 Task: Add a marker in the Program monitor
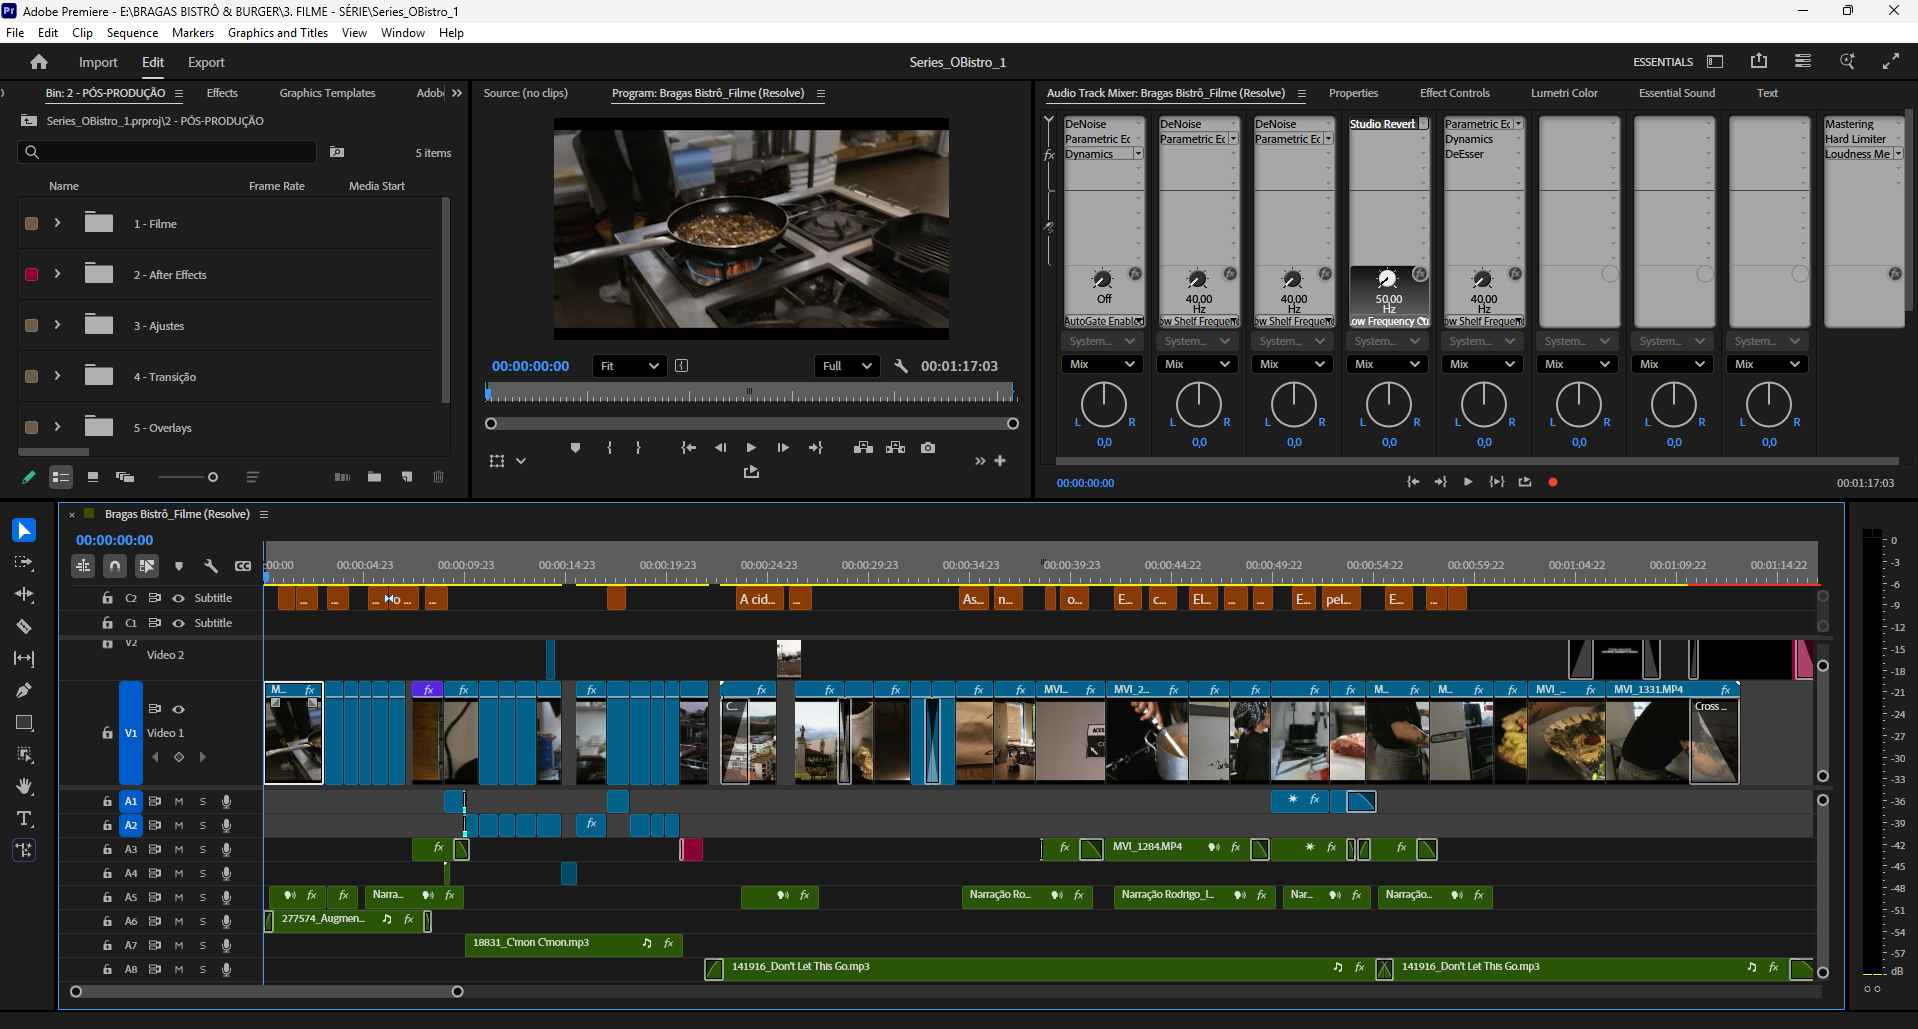point(575,447)
